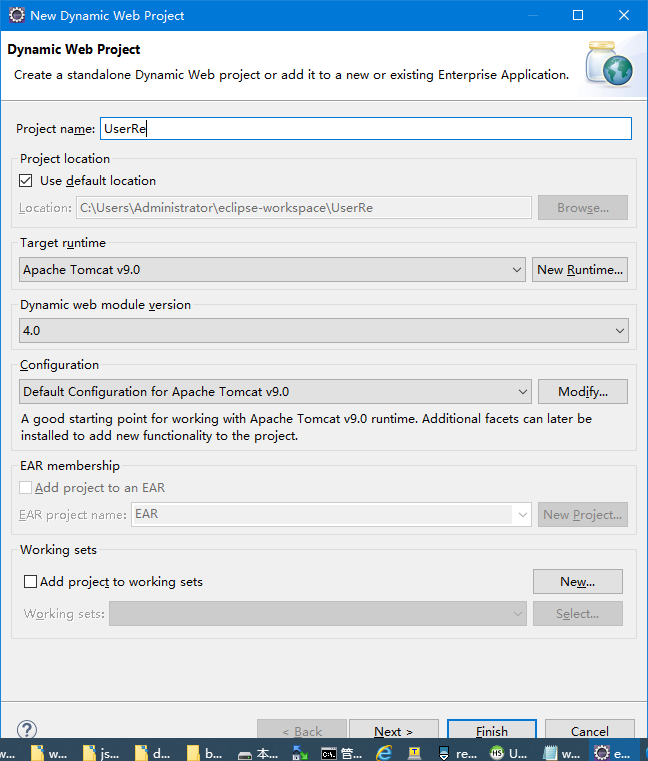Click the 'Project name:' label
This screenshot has width=648, height=761.
[x=55, y=129]
